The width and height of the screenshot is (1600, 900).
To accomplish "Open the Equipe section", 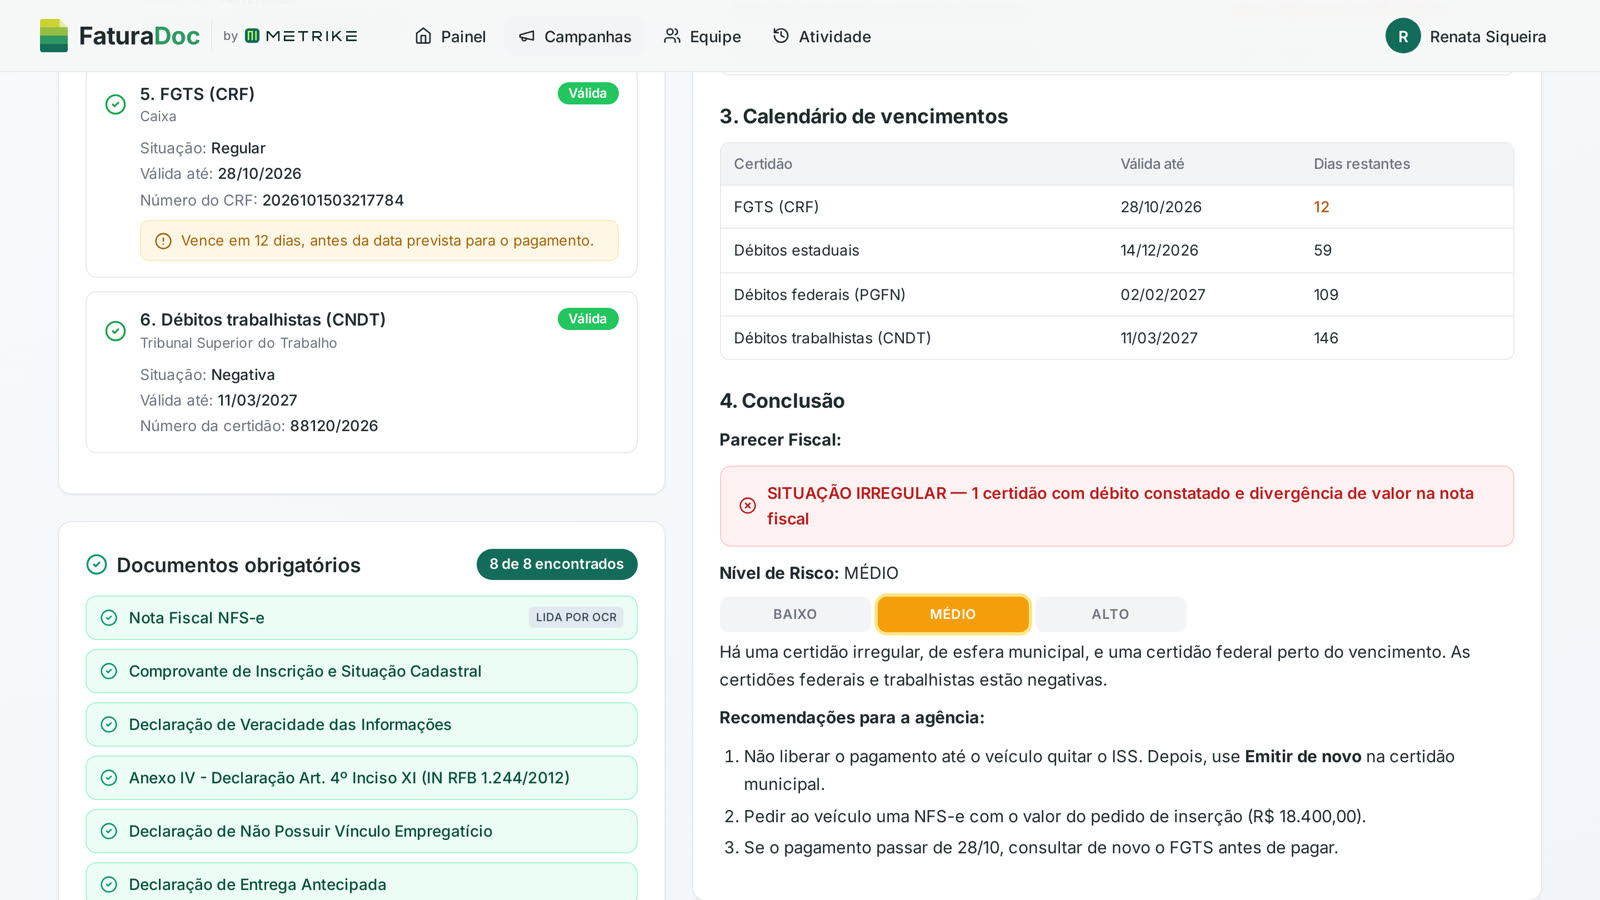I will coord(702,36).
